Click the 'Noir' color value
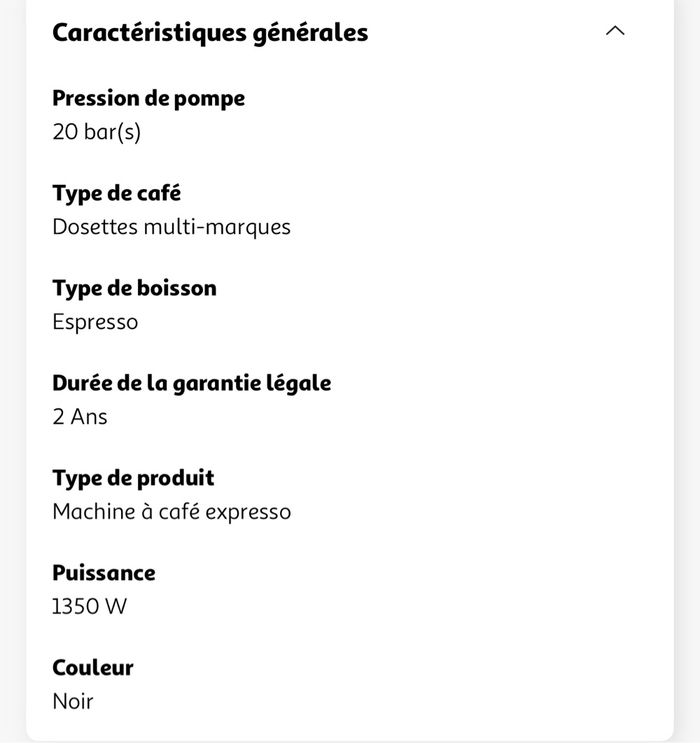The image size is (700, 743). point(72,701)
